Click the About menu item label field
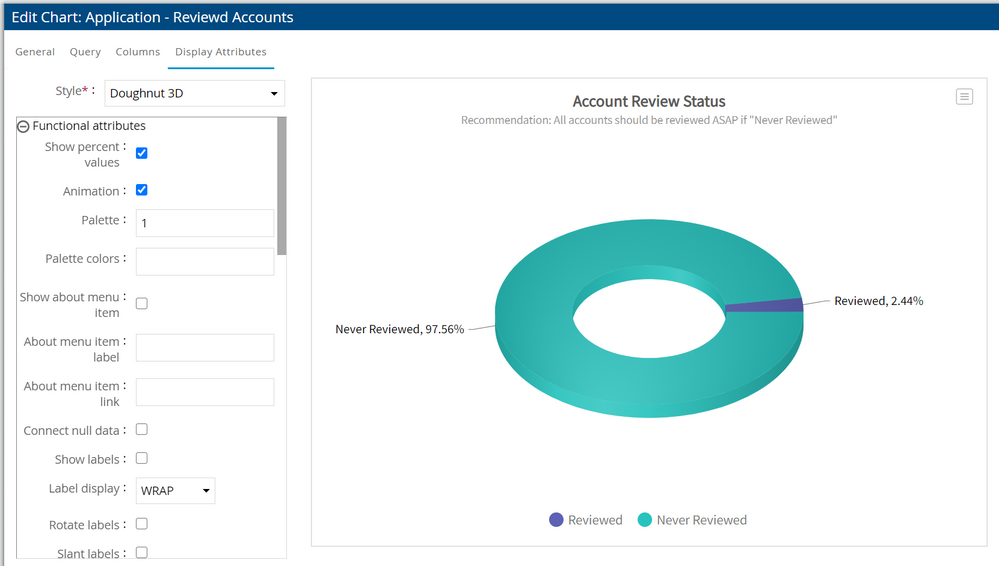 tap(204, 348)
